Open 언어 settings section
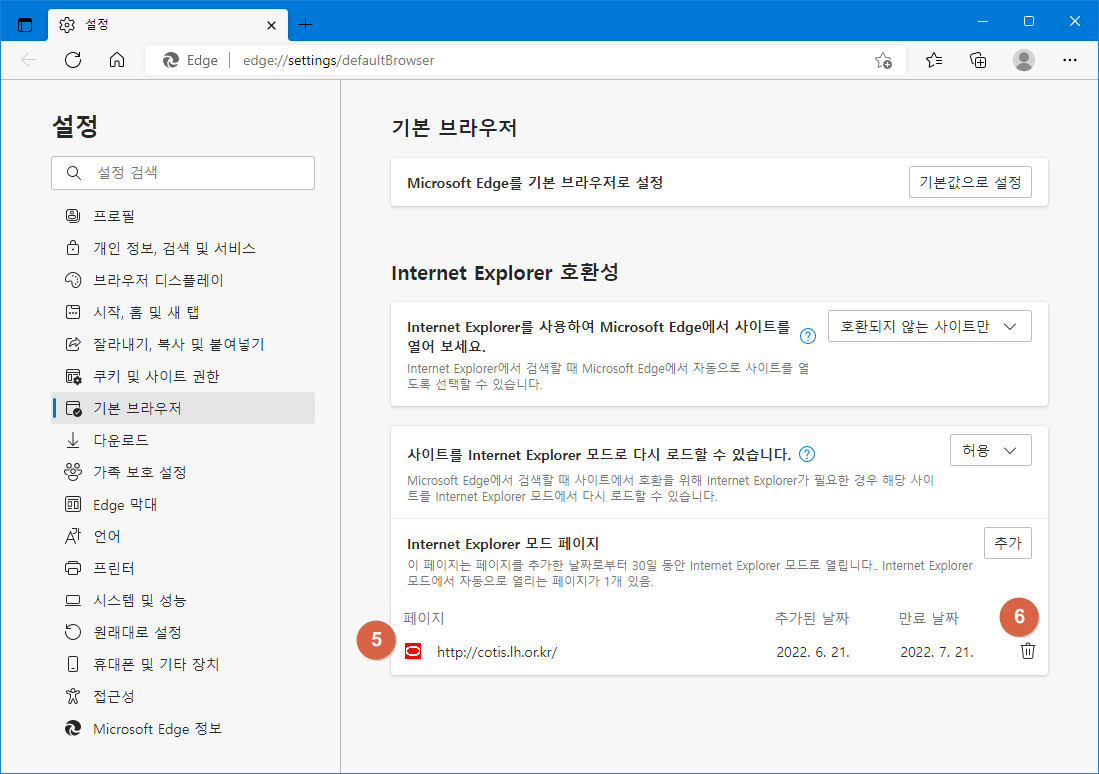 (x=183, y=536)
